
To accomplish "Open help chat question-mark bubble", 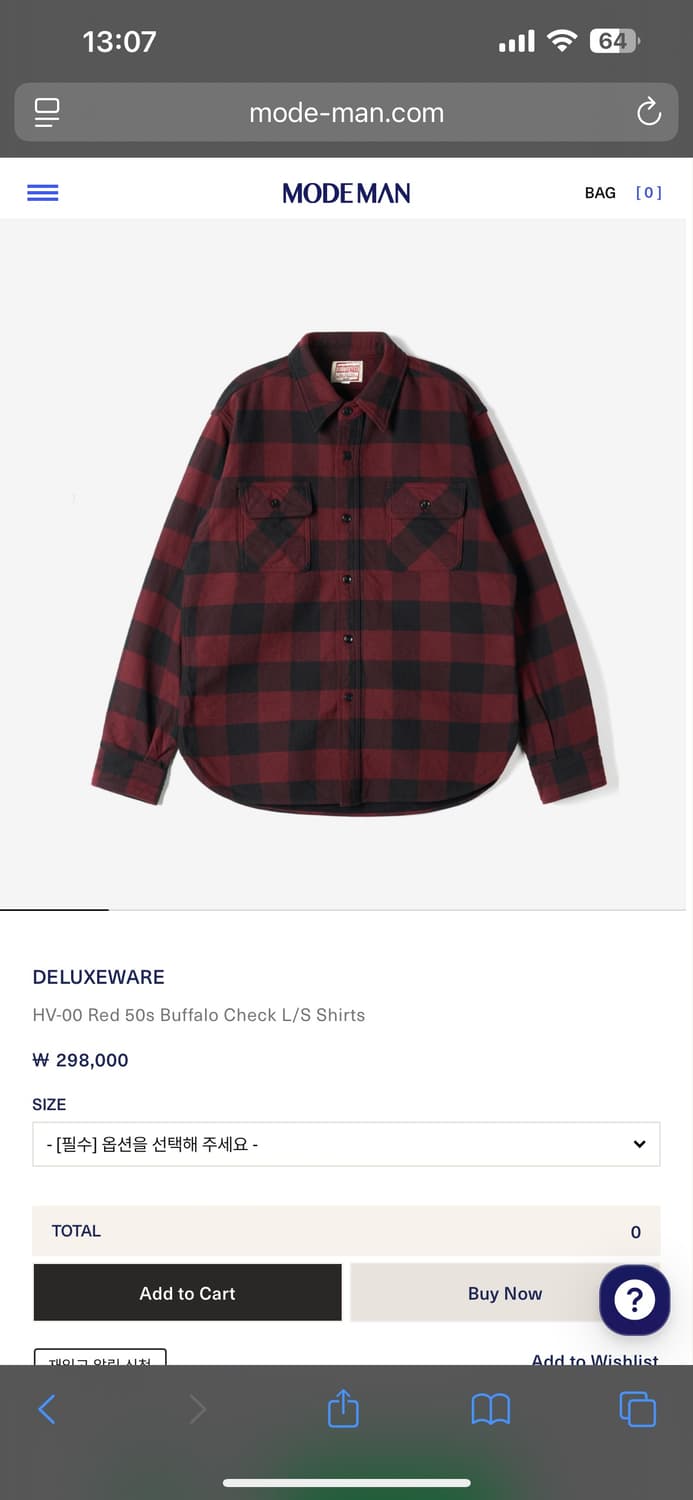I will click(x=634, y=1300).
